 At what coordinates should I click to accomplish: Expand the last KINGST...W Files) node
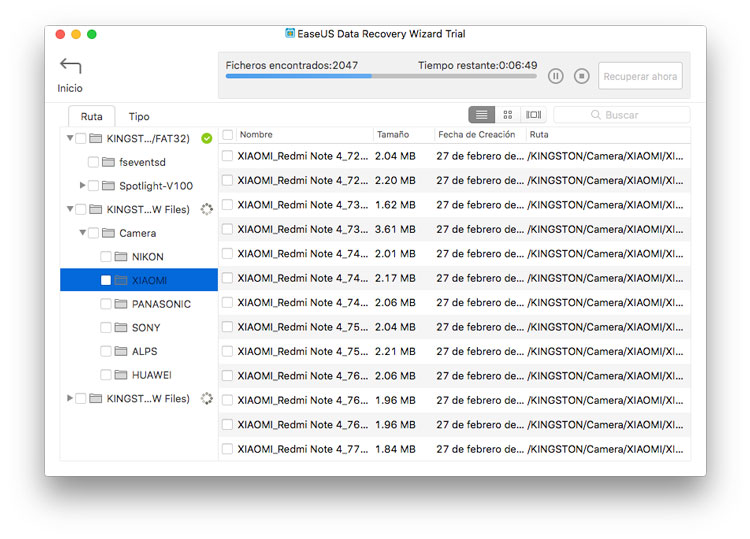pyautogui.click(x=70, y=398)
